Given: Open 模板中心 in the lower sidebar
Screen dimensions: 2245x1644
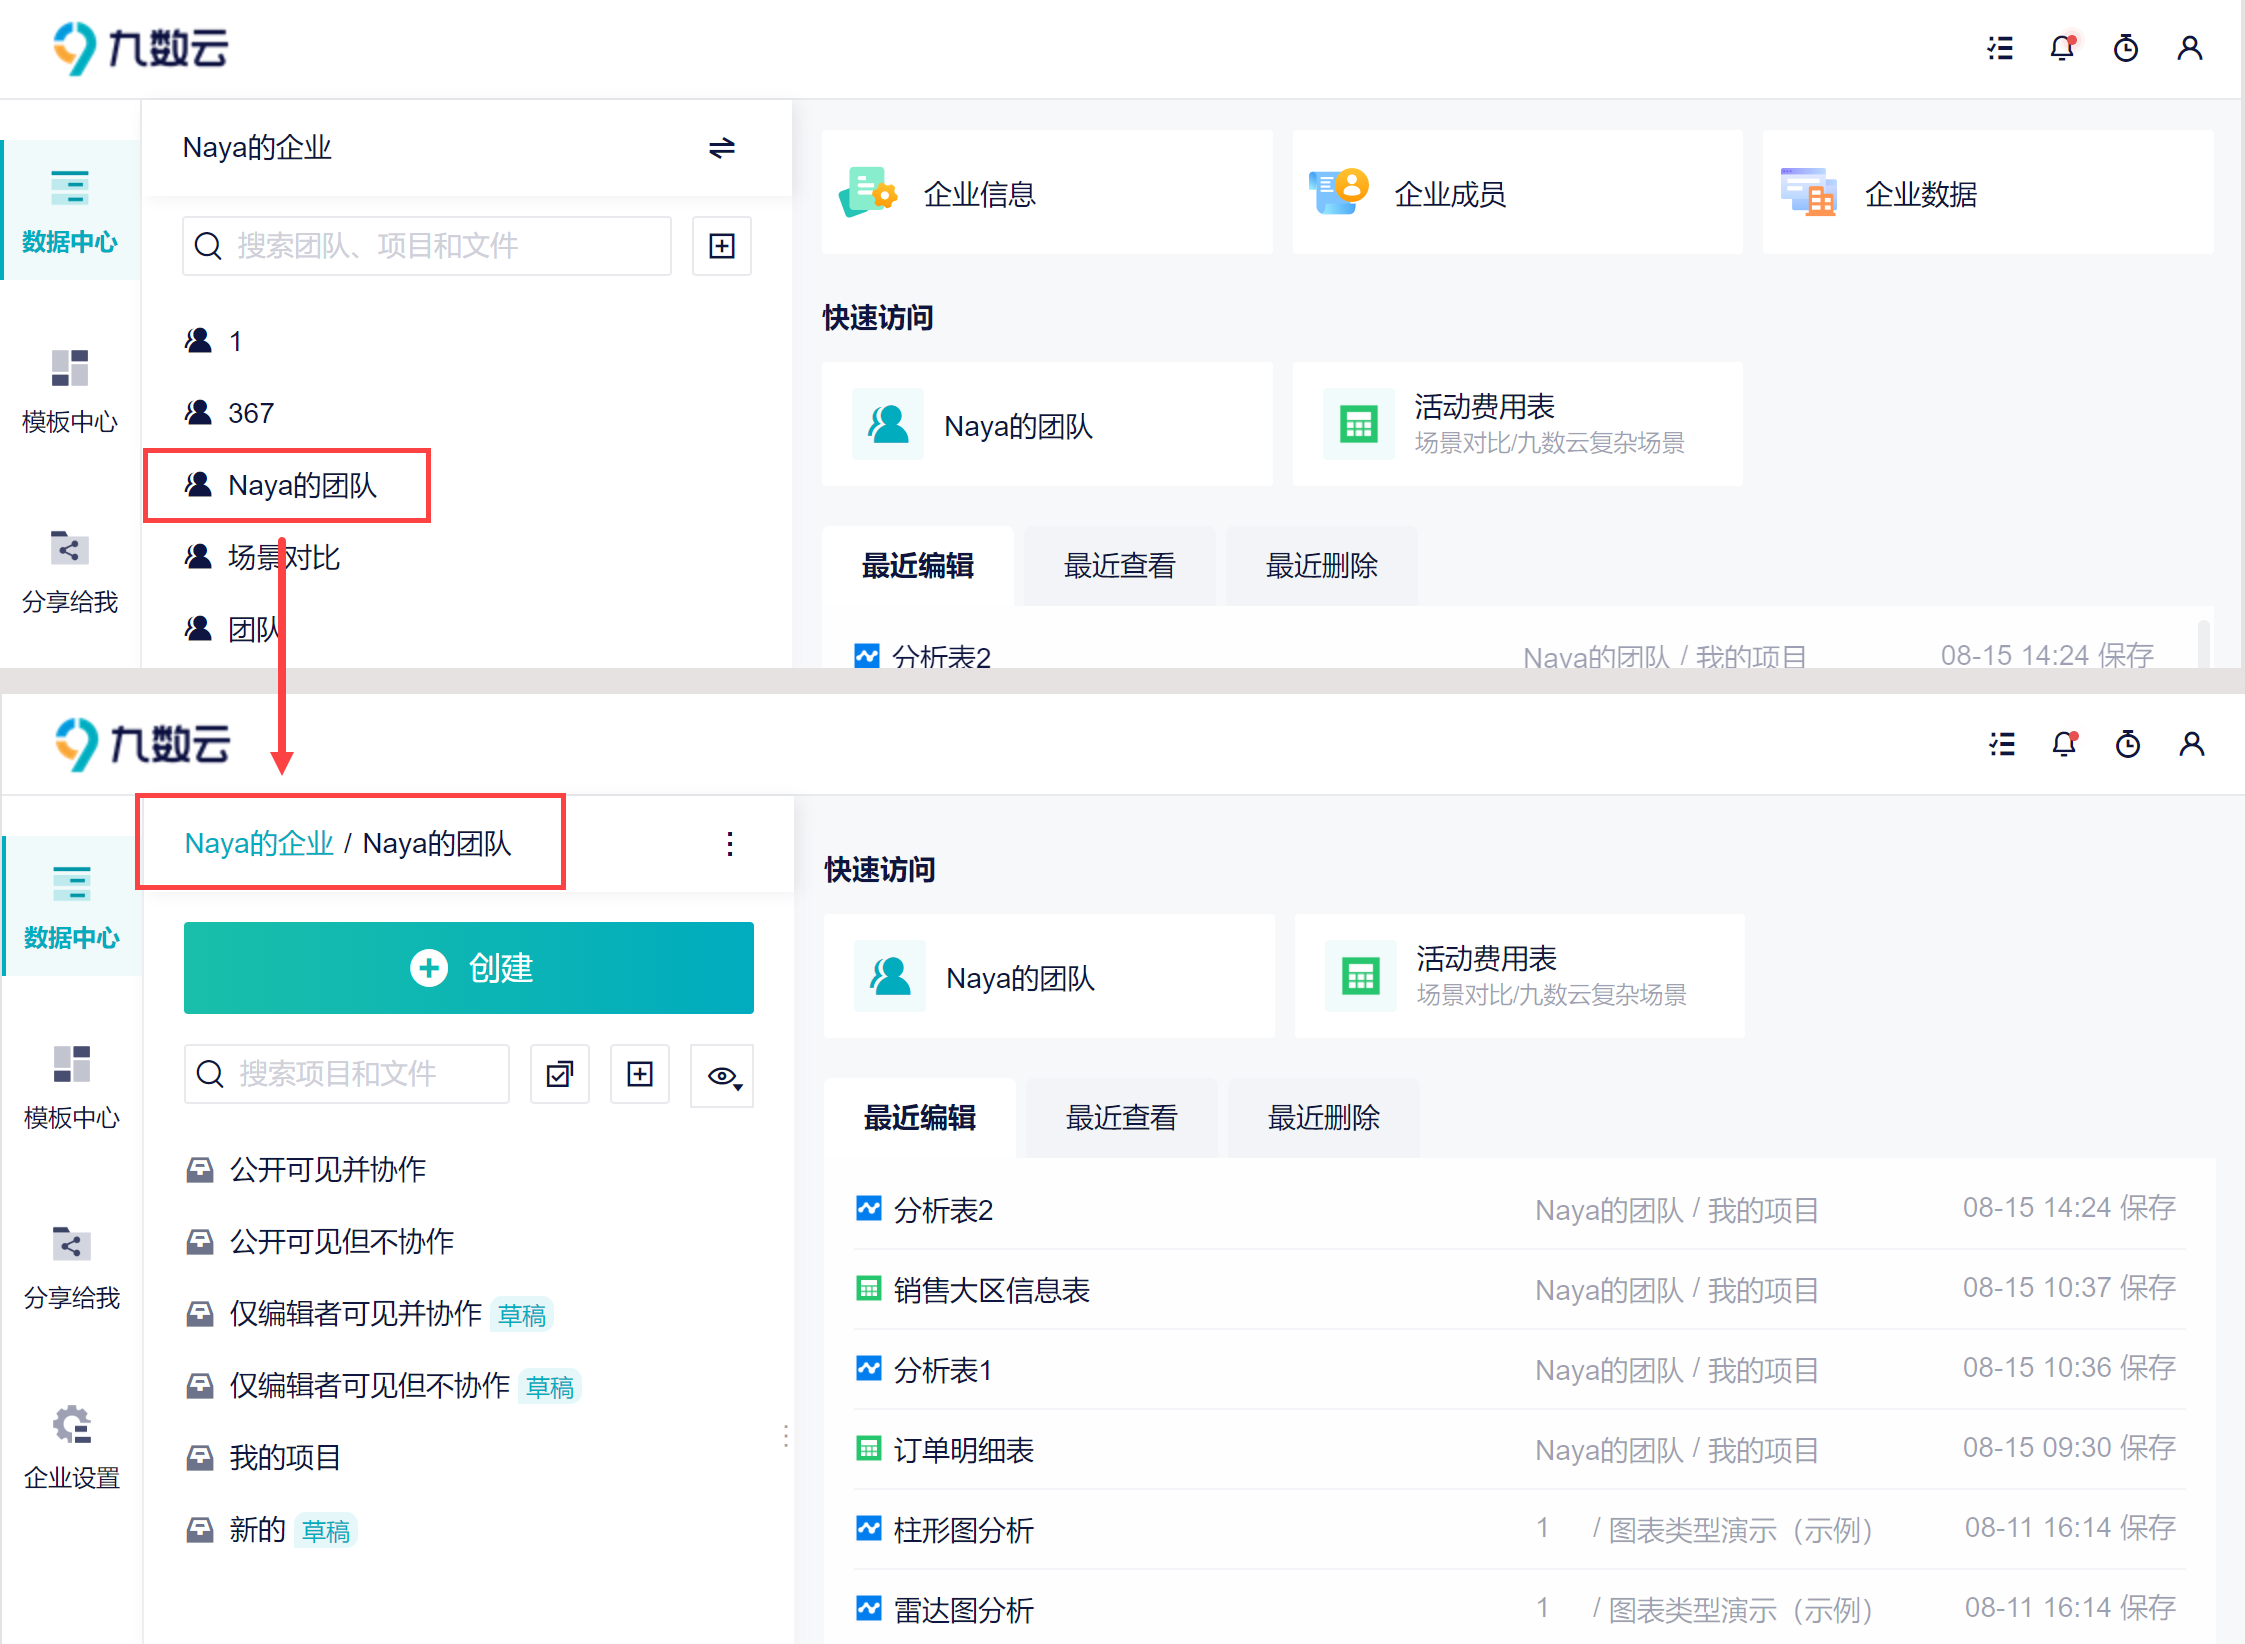Looking at the screenshot, I should (72, 1086).
